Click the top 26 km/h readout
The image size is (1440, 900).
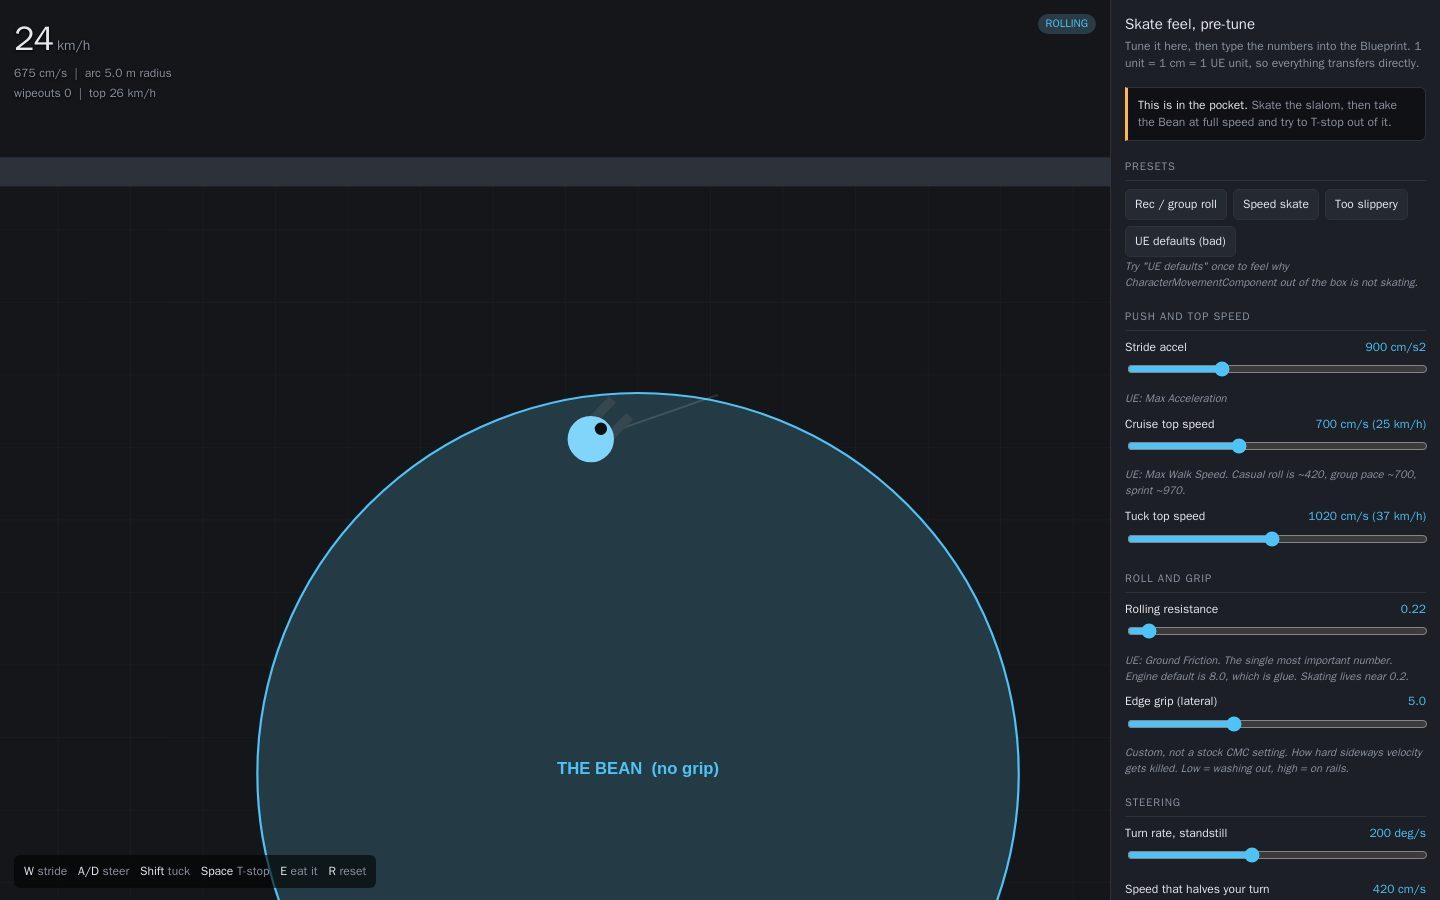click(x=122, y=93)
